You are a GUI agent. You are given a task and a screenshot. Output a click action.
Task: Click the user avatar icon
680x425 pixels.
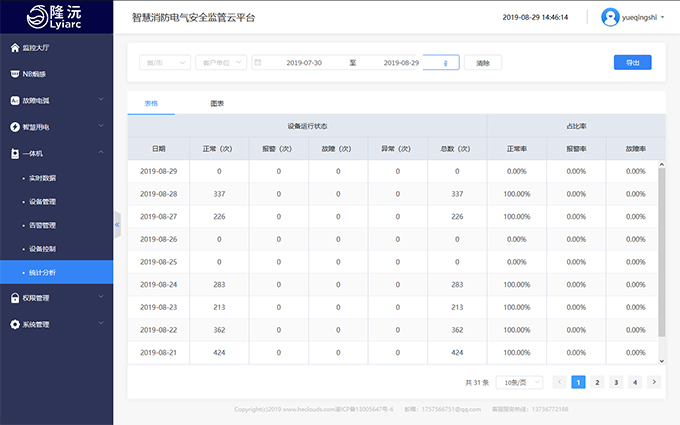point(610,17)
